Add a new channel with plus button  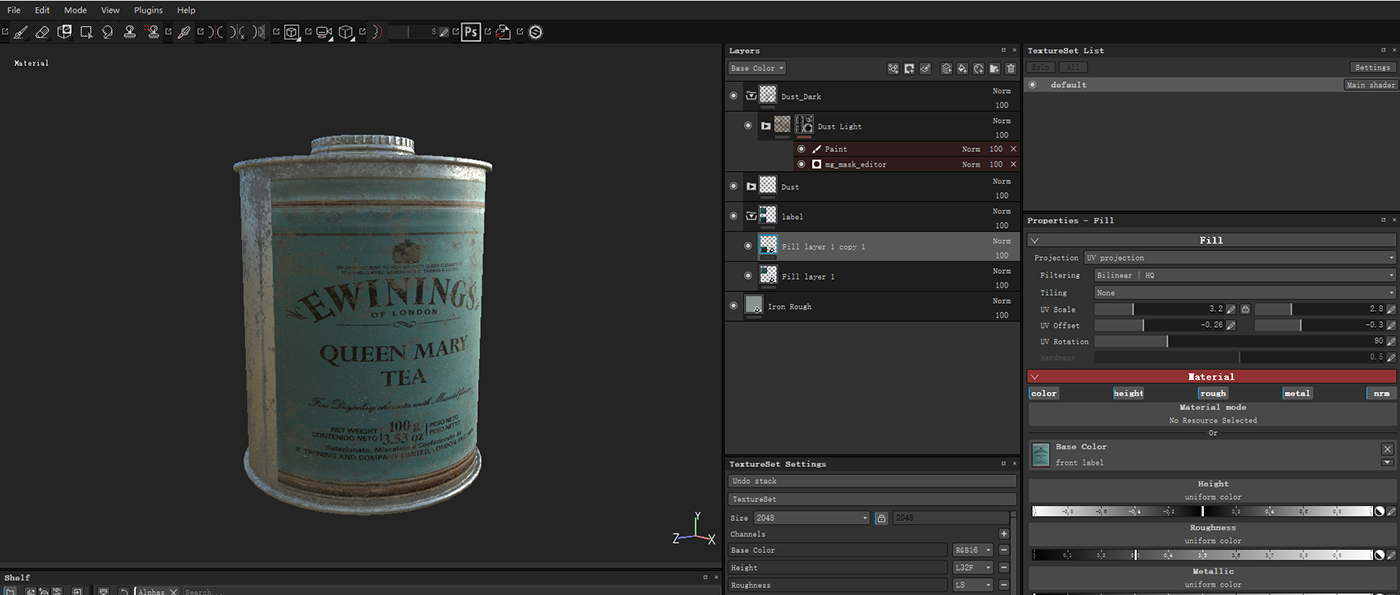pyautogui.click(x=1004, y=534)
